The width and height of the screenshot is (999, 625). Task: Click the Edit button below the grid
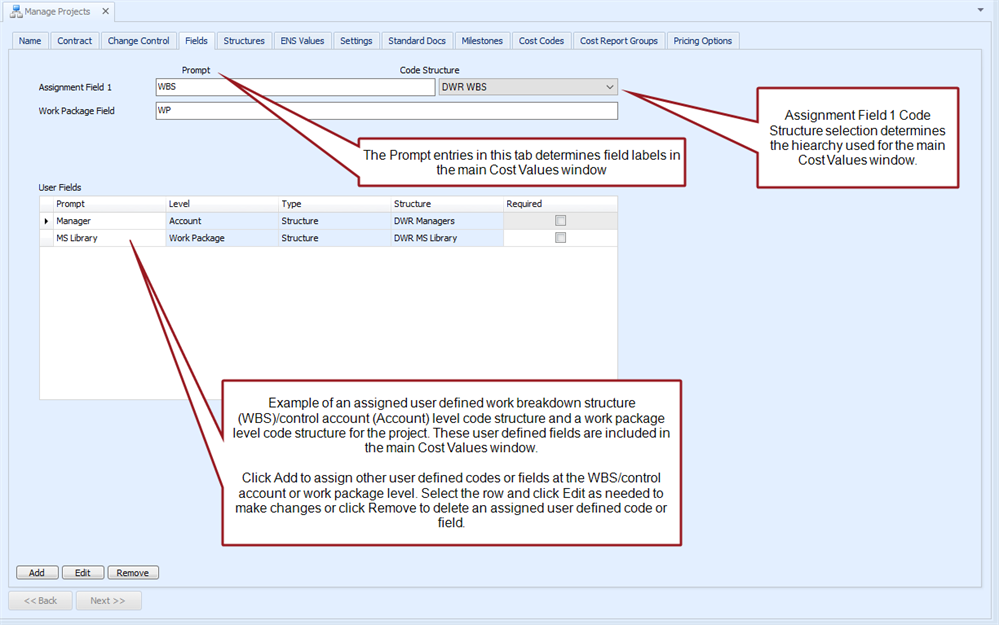click(x=83, y=573)
